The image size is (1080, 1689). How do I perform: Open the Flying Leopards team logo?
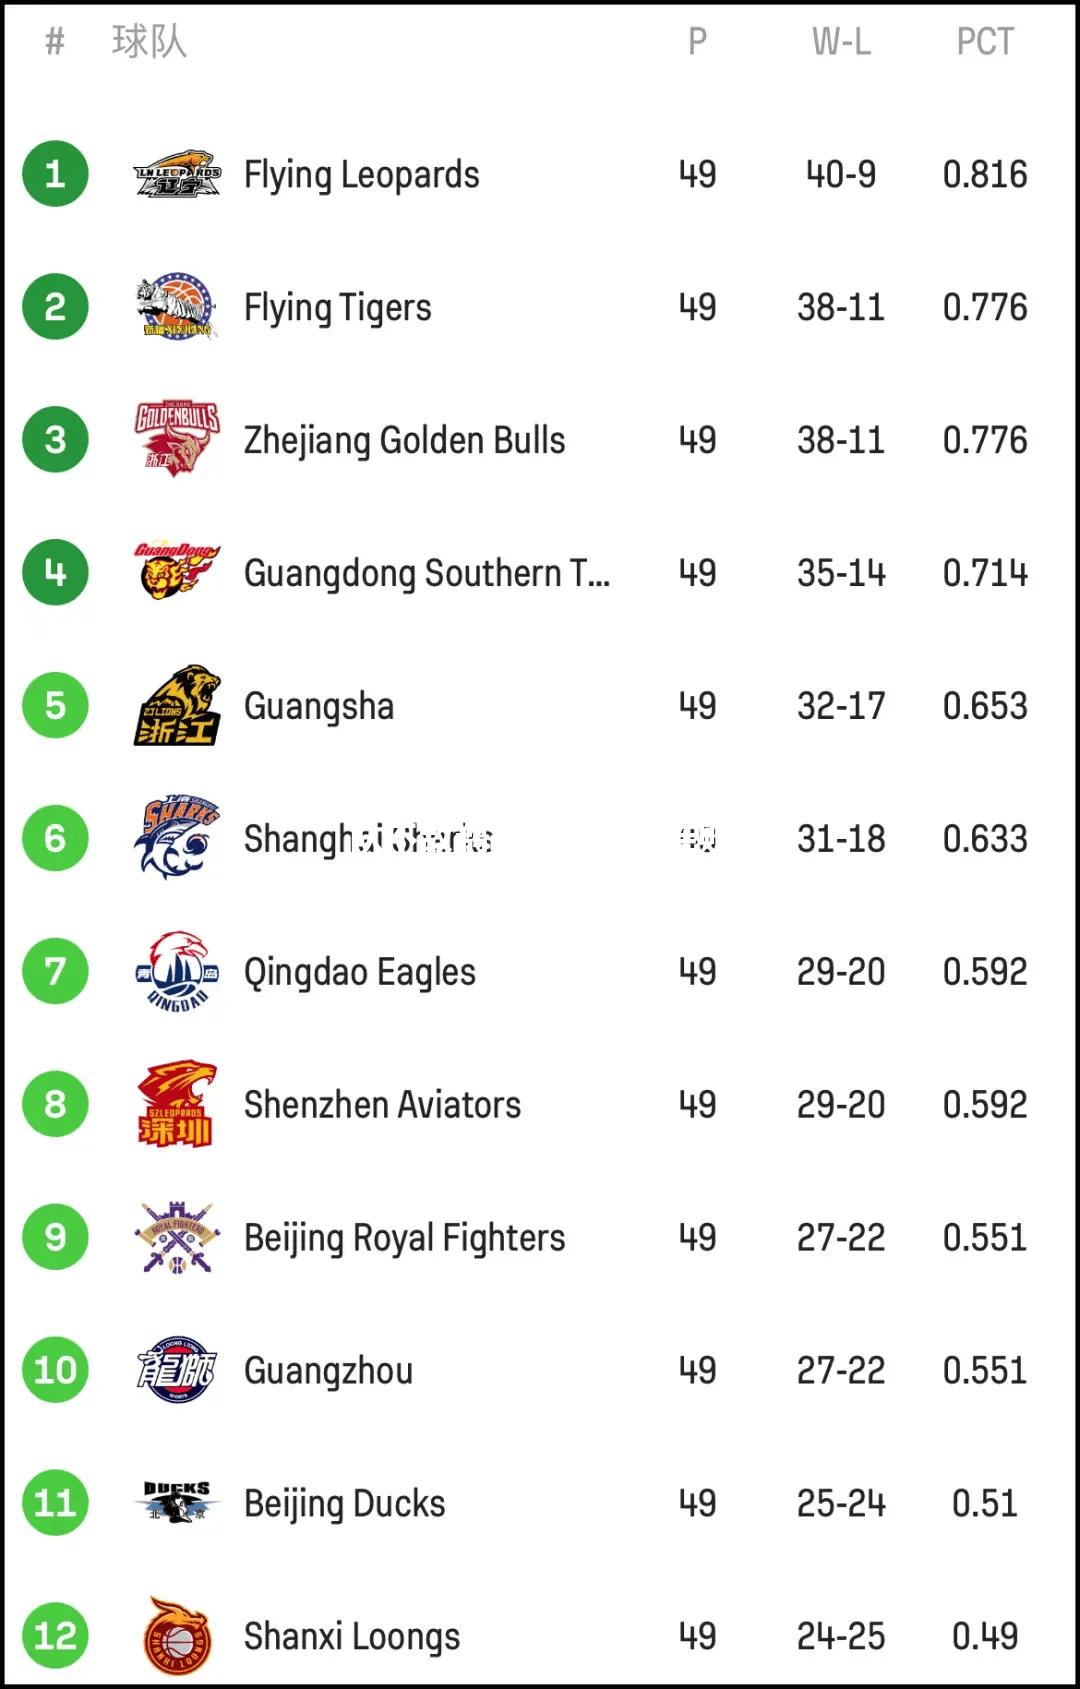[177, 174]
